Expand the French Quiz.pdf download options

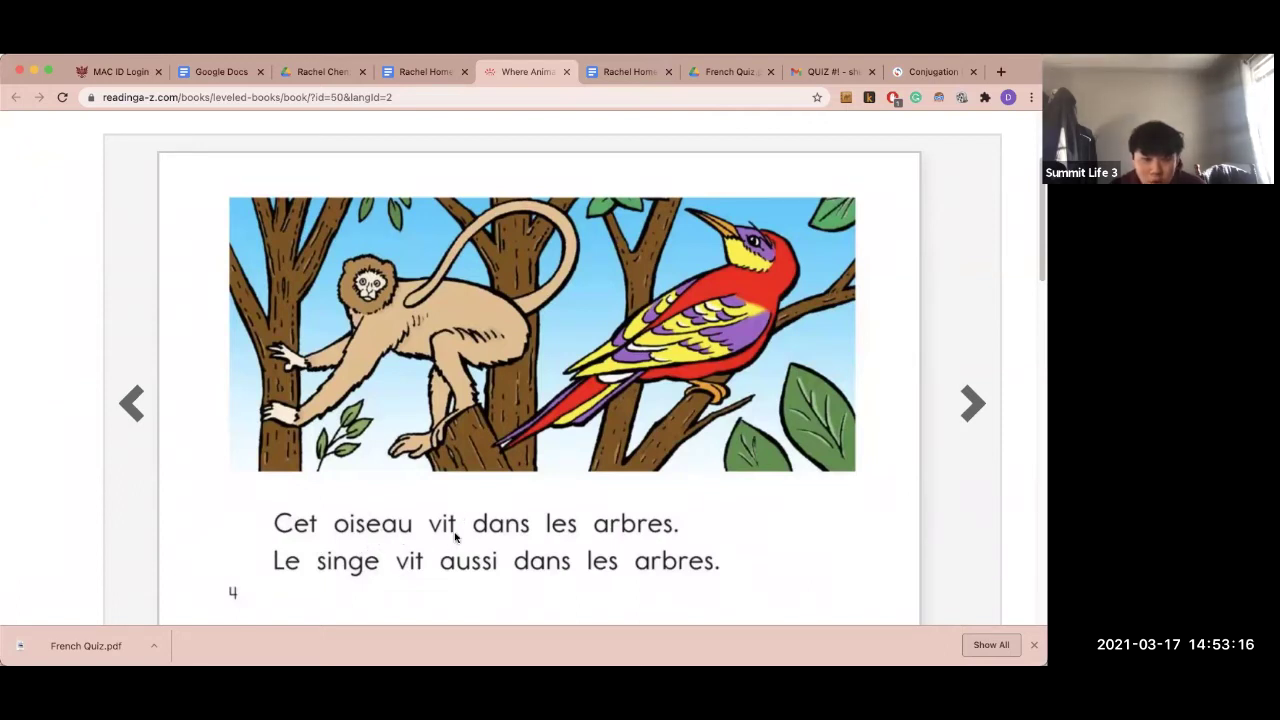click(154, 646)
